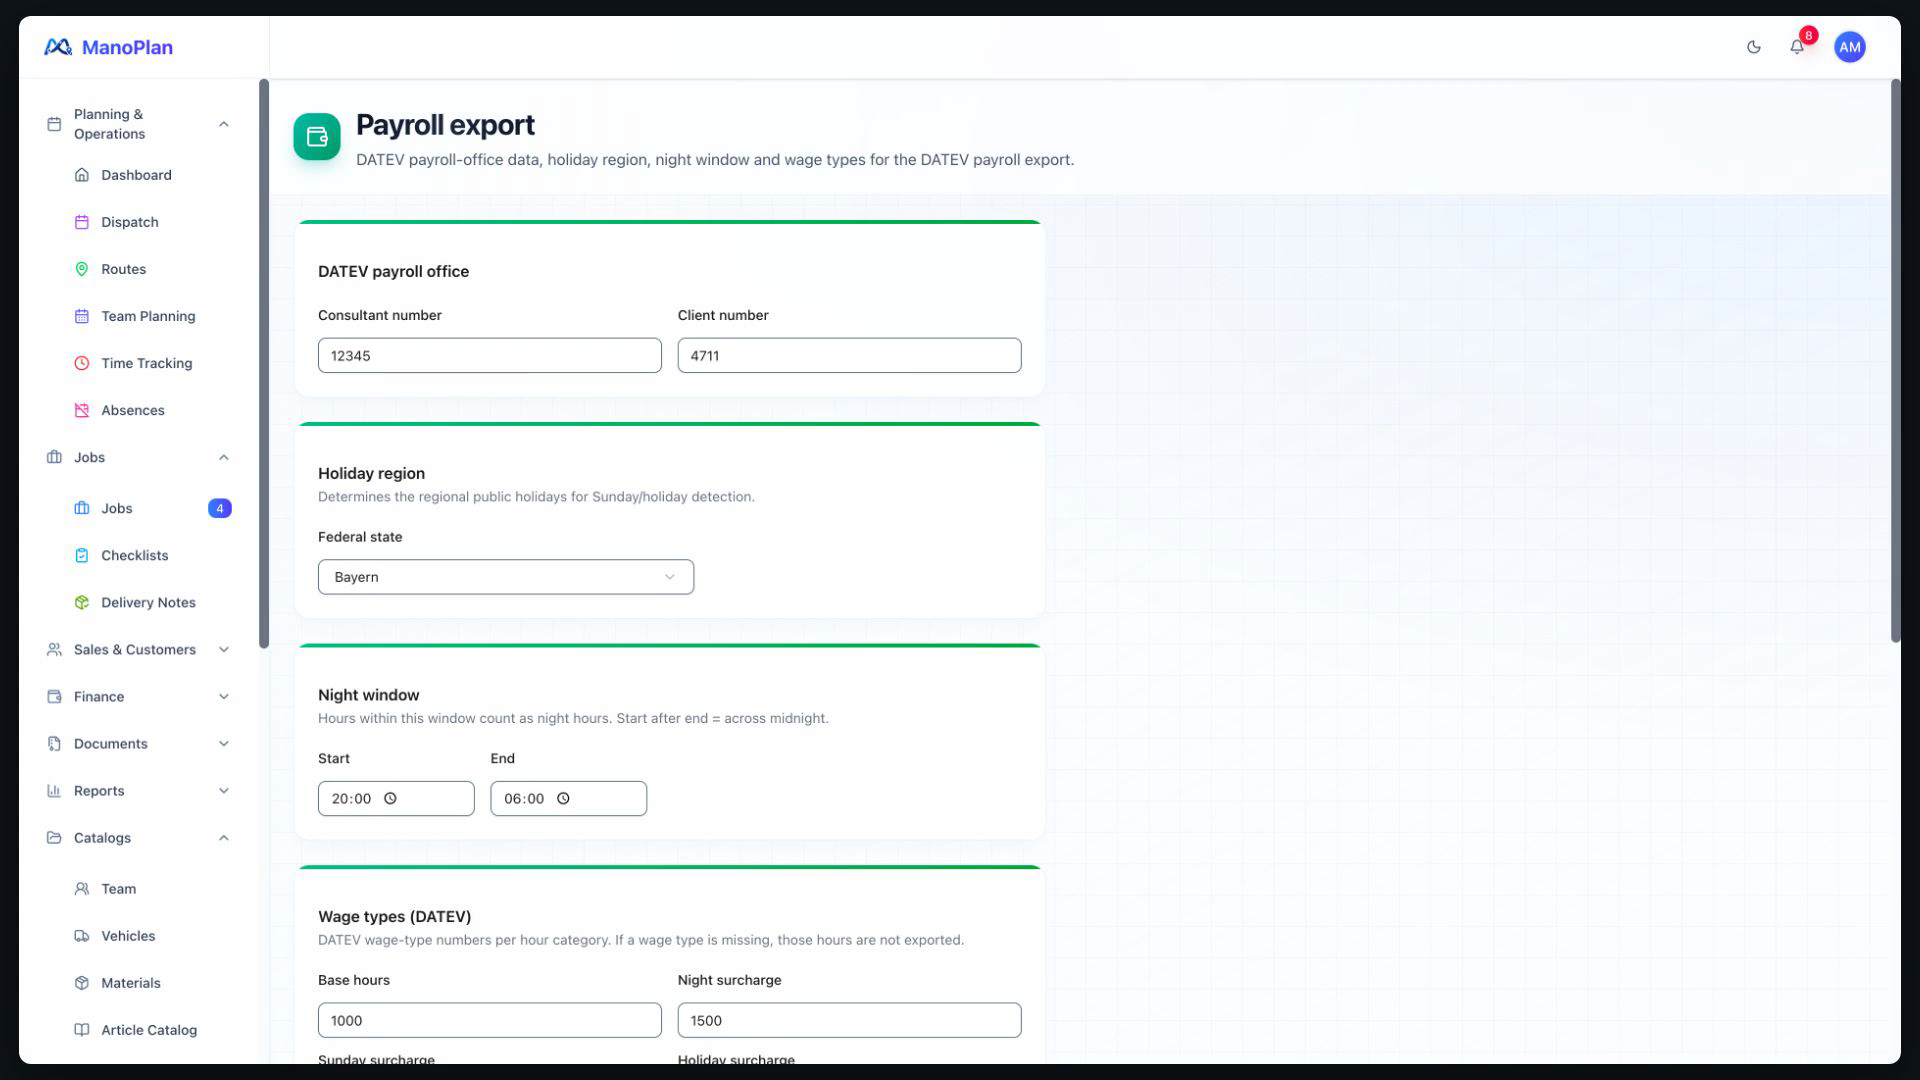Toggle dark mode moon icon
The image size is (1920, 1080).
click(1753, 47)
